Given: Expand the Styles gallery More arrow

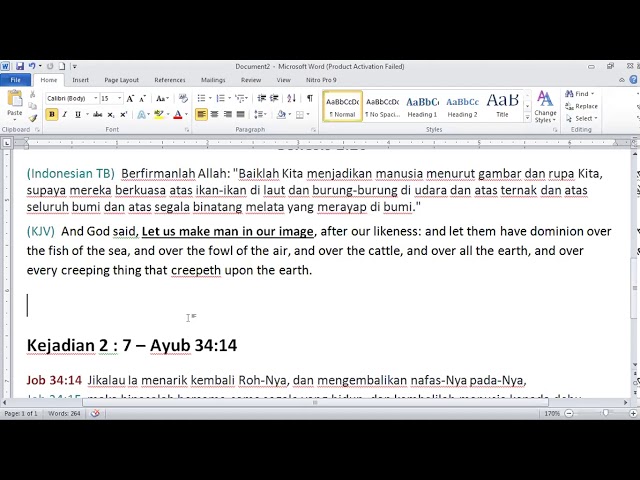Looking at the screenshot, I should pos(527,118).
